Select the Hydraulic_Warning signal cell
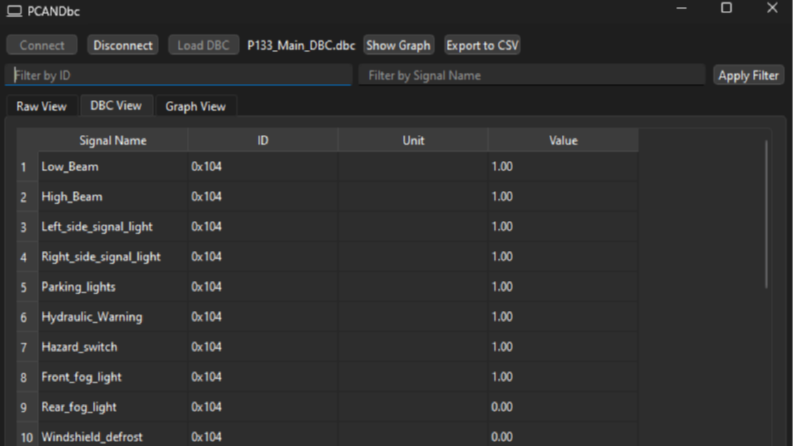The height and width of the screenshot is (446, 793). click(113, 317)
